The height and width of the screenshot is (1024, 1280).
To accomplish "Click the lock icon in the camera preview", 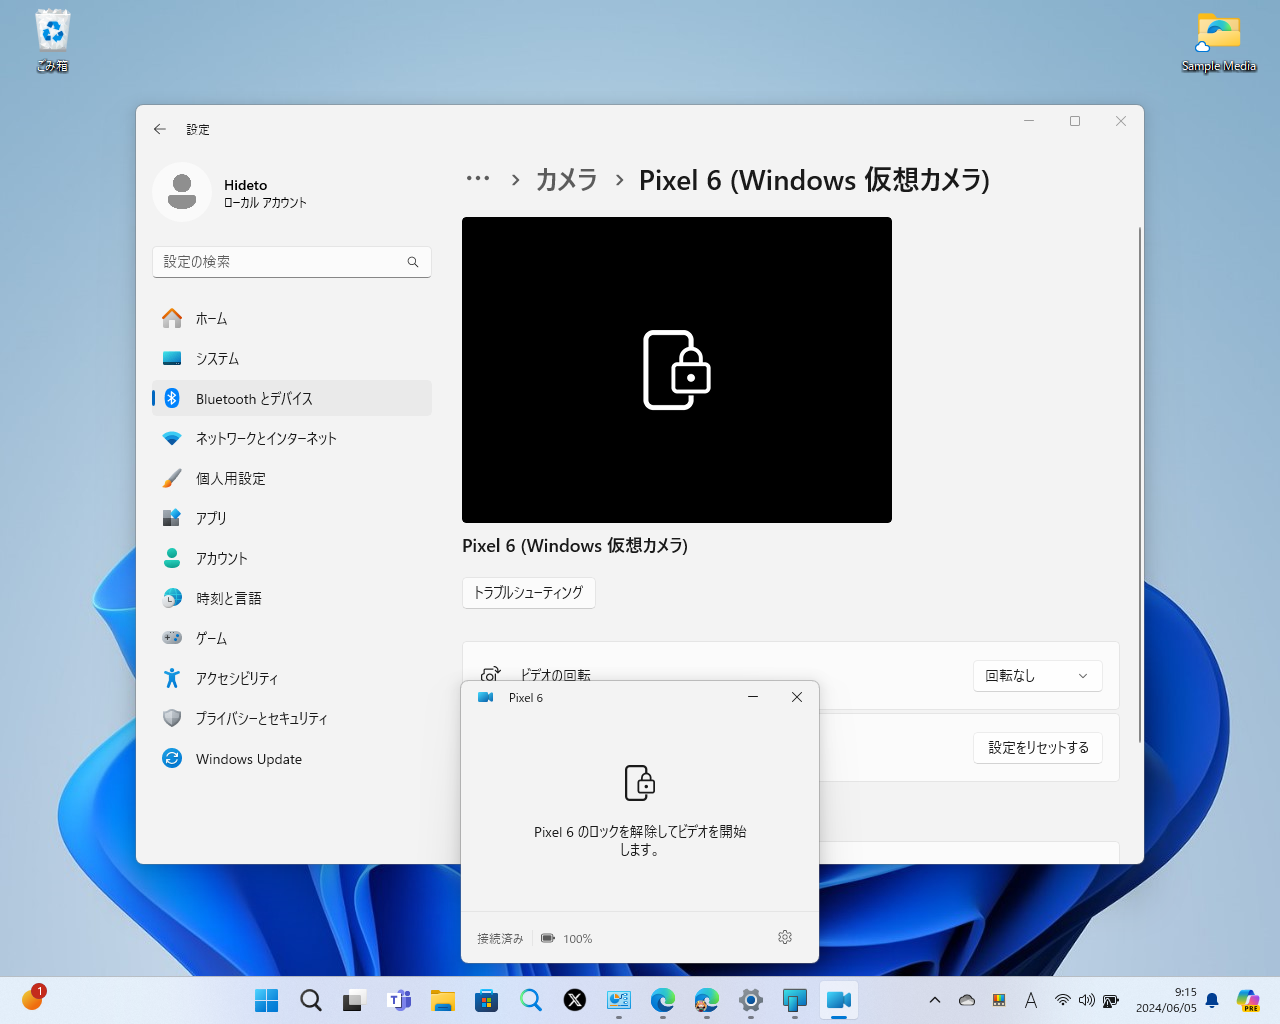I will (x=677, y=370).
